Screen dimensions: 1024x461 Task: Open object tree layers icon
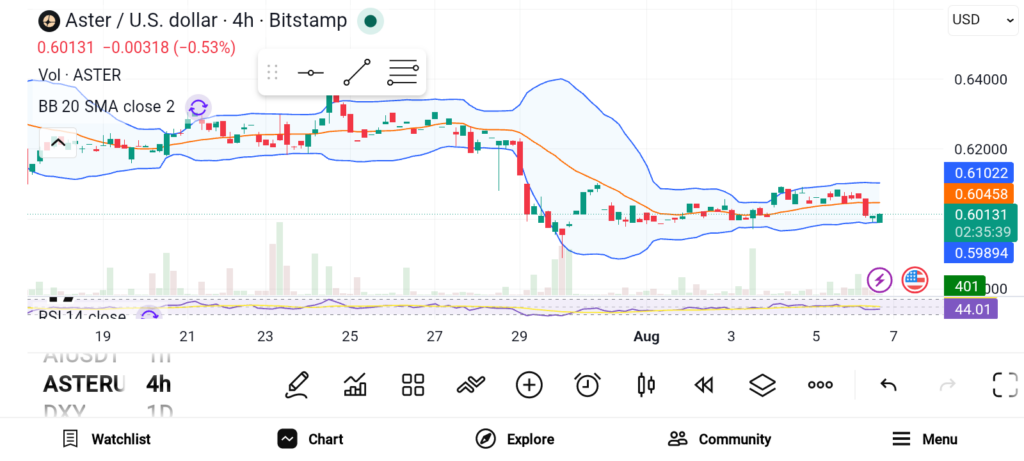pos(761,385)
